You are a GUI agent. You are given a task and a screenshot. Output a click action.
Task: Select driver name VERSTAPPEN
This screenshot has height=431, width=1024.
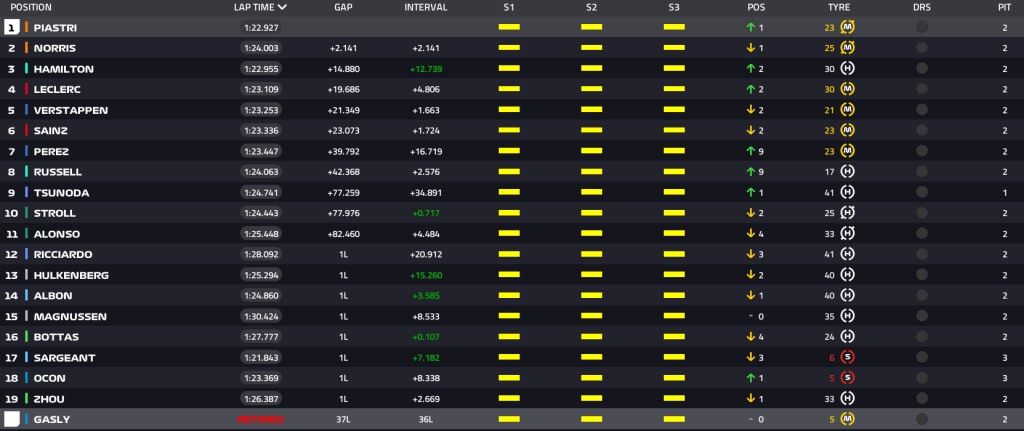pyautogui.click(x=71, y=110)
